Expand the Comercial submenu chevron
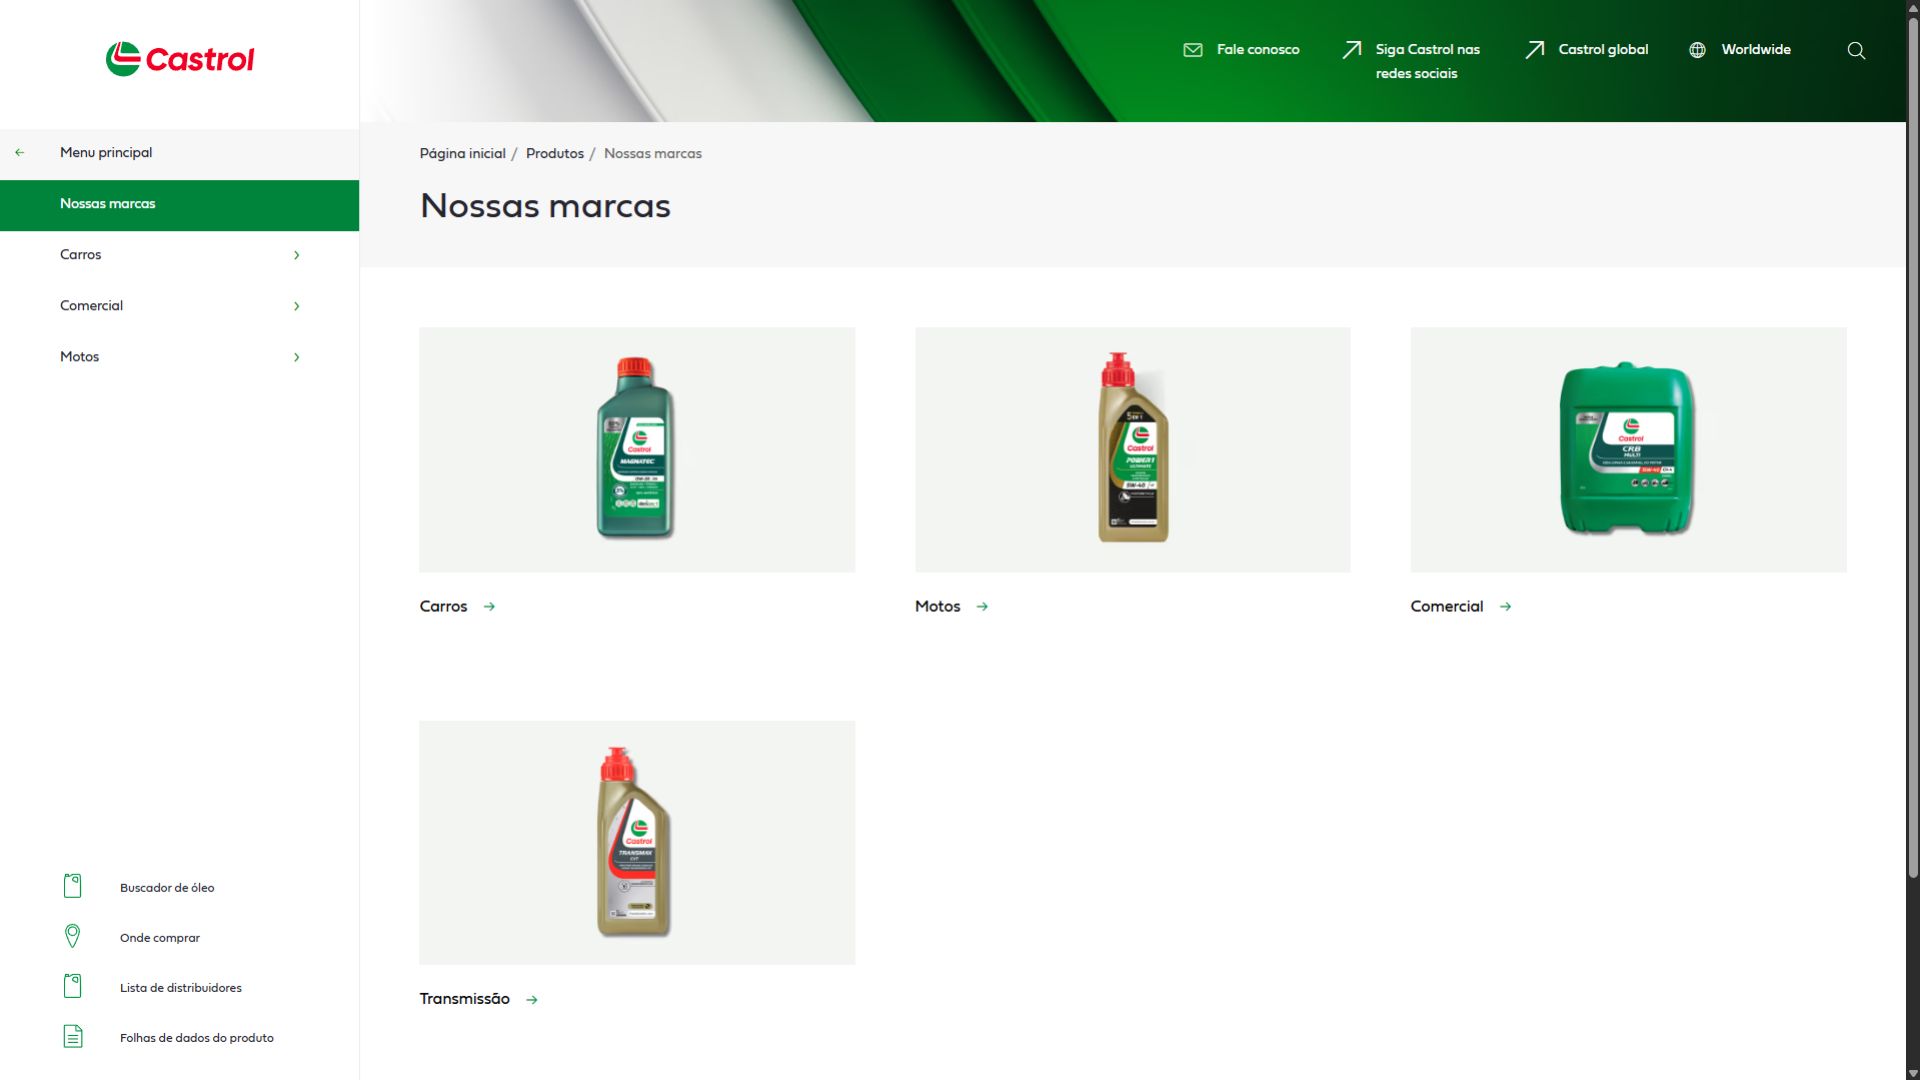1920x1080 pixels. (296, 306)
